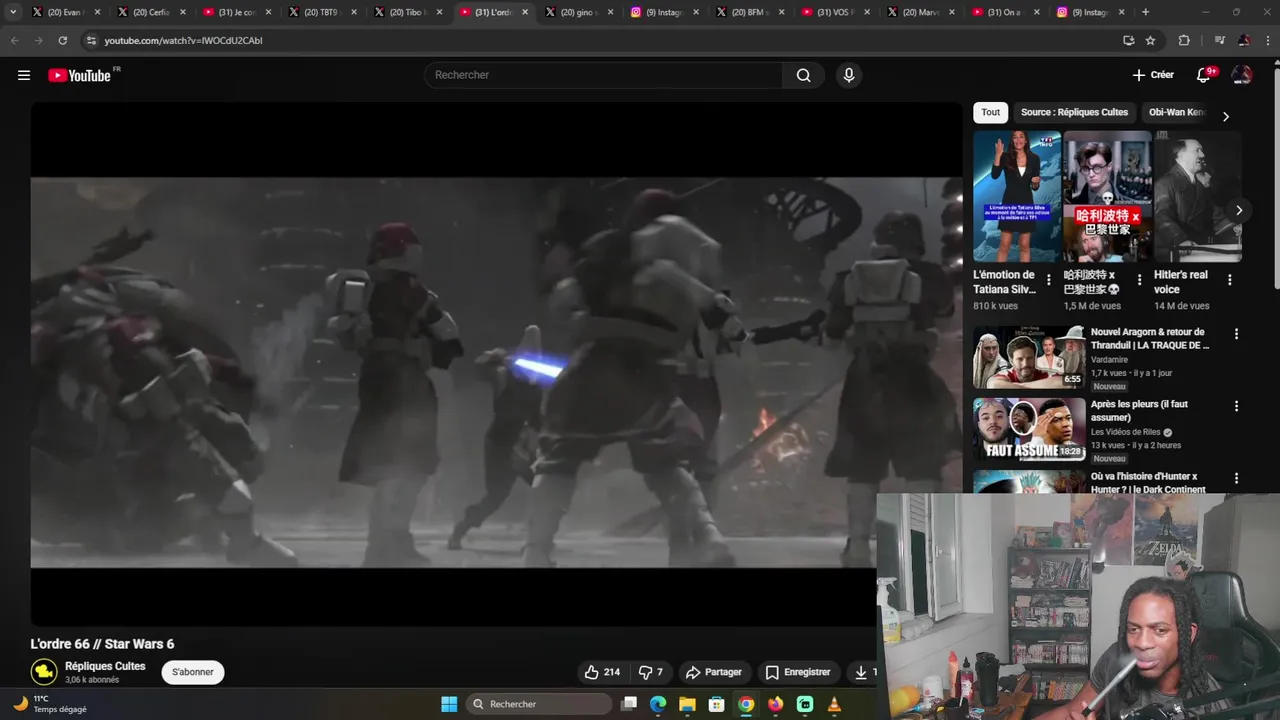Open File Explorer from the taskbar
Image resolution: width=1280 pixels, height=720 pixels.
coord(687,704)
